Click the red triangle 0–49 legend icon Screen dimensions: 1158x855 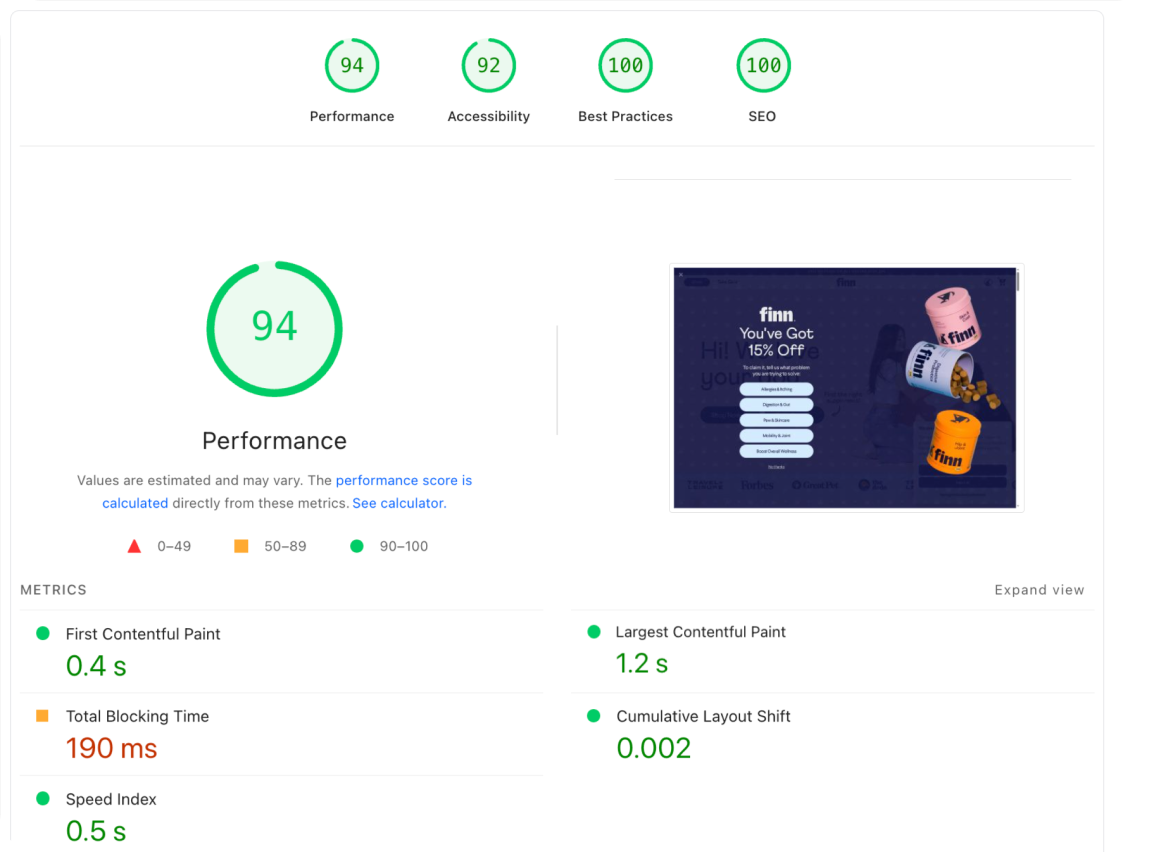[x=134, y=546]
